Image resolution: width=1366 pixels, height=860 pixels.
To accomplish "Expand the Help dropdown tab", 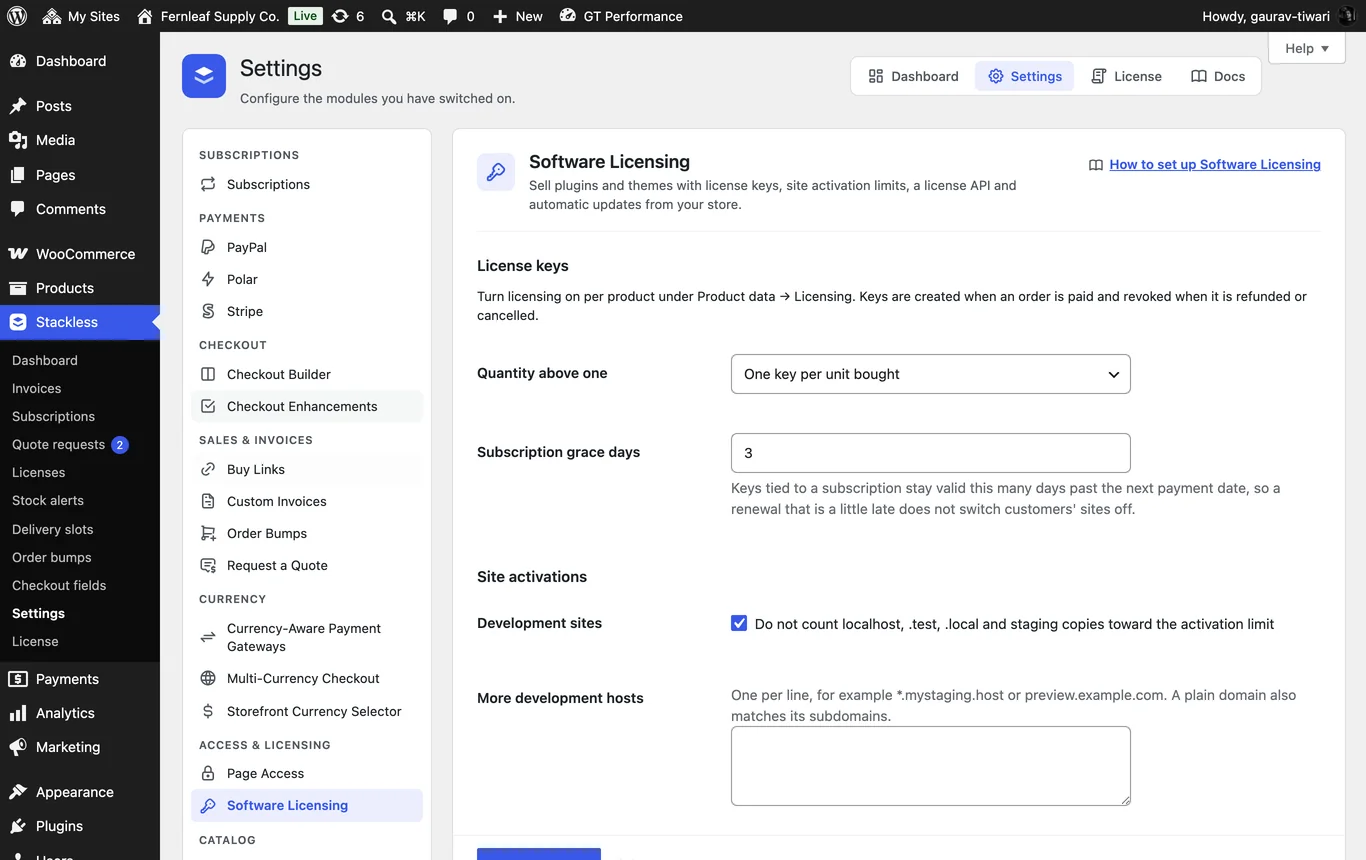I will pos(1307,48).
